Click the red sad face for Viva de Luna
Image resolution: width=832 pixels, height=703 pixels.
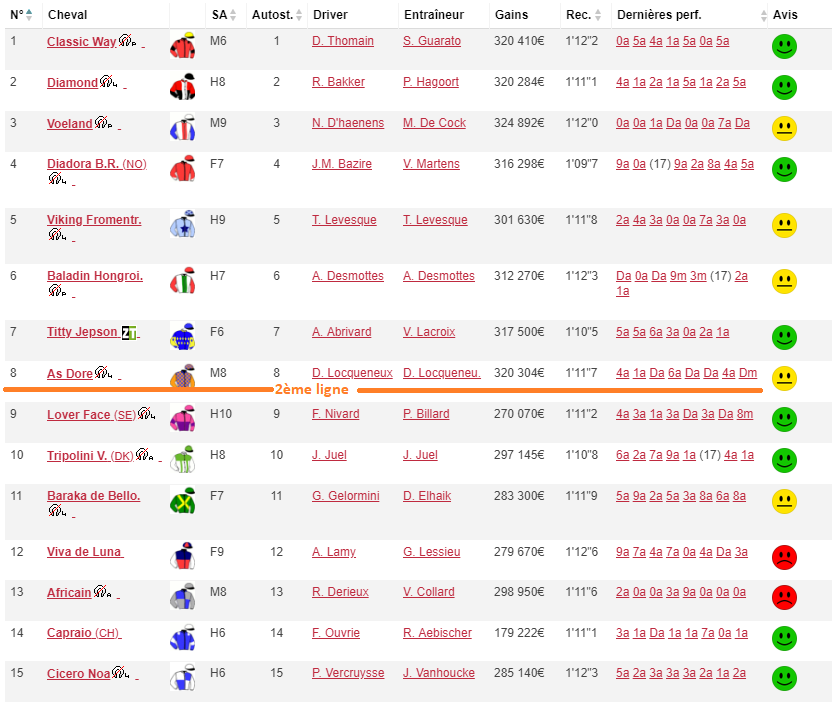pos(784,557)
